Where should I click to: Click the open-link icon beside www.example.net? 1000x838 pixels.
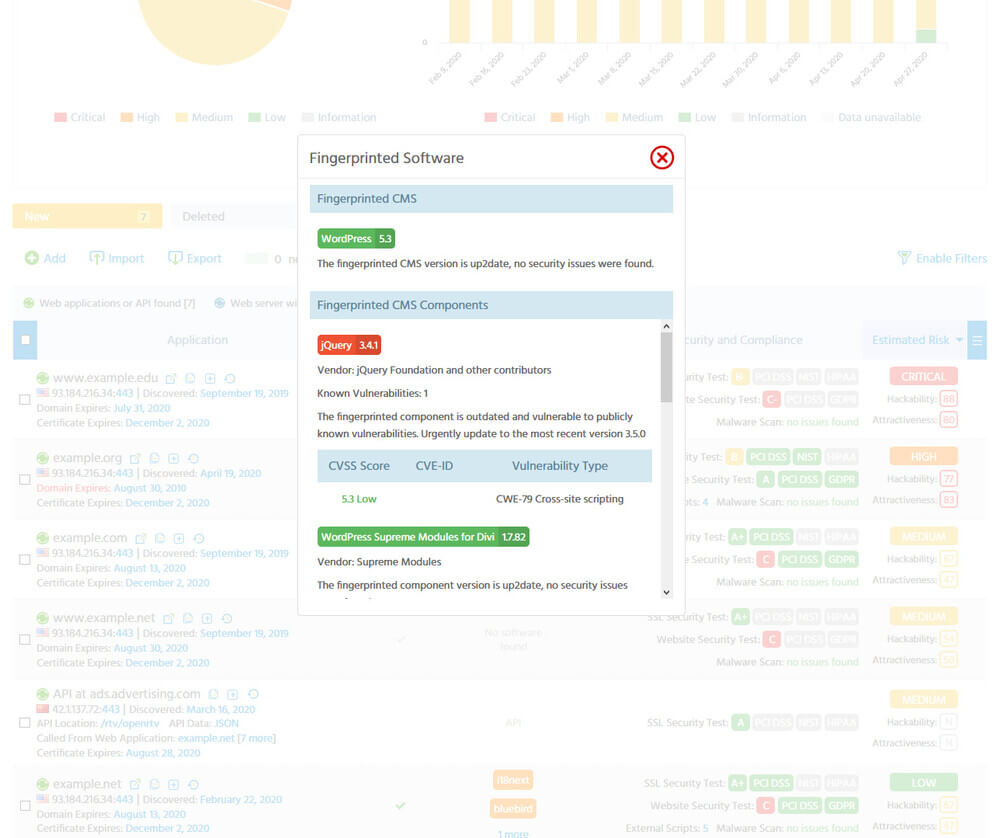pos(168,618)
